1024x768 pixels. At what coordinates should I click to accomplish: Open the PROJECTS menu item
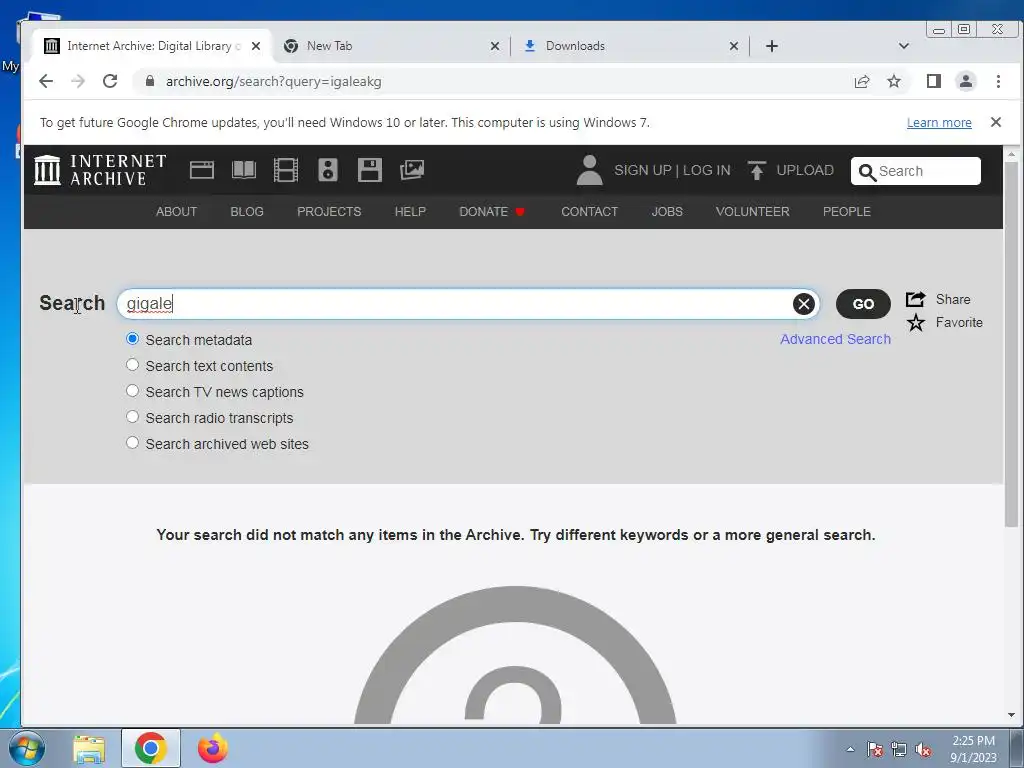329,212
